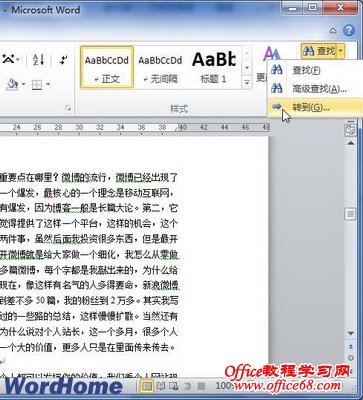
Task: Click the Go To (转到) menu entry
Action: 315,107
